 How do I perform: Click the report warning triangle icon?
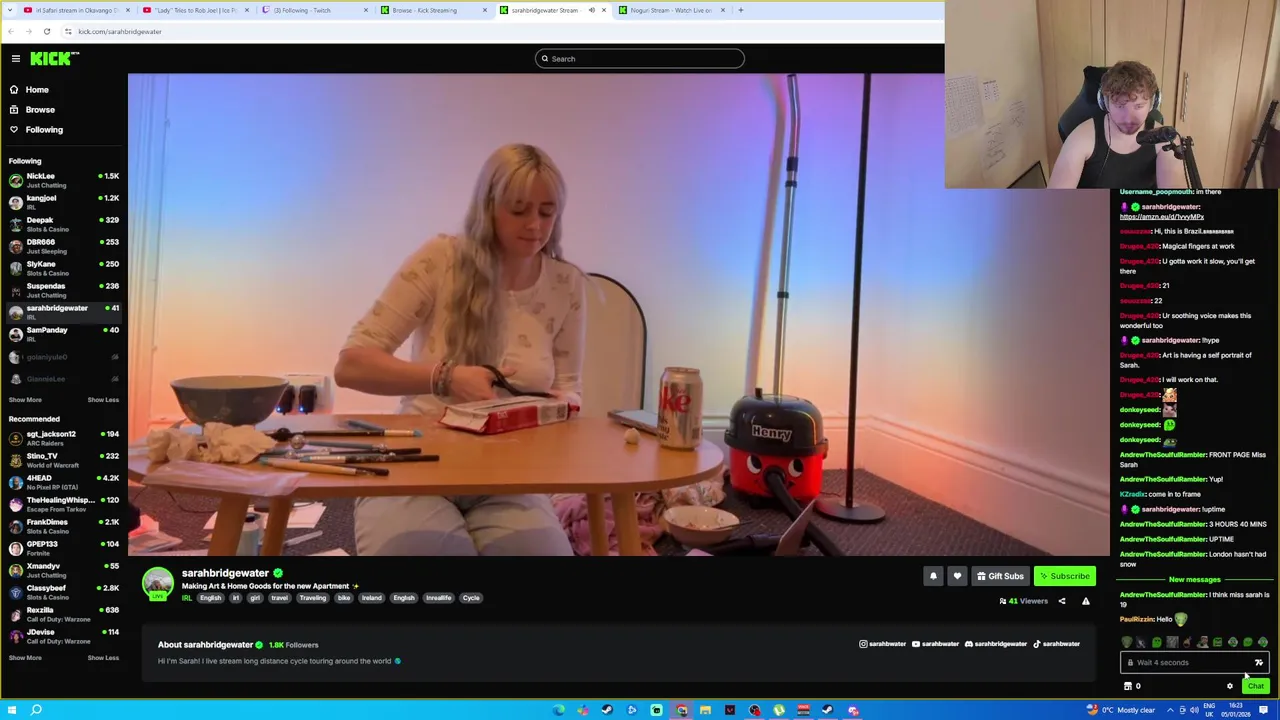tap(1085, 602)
